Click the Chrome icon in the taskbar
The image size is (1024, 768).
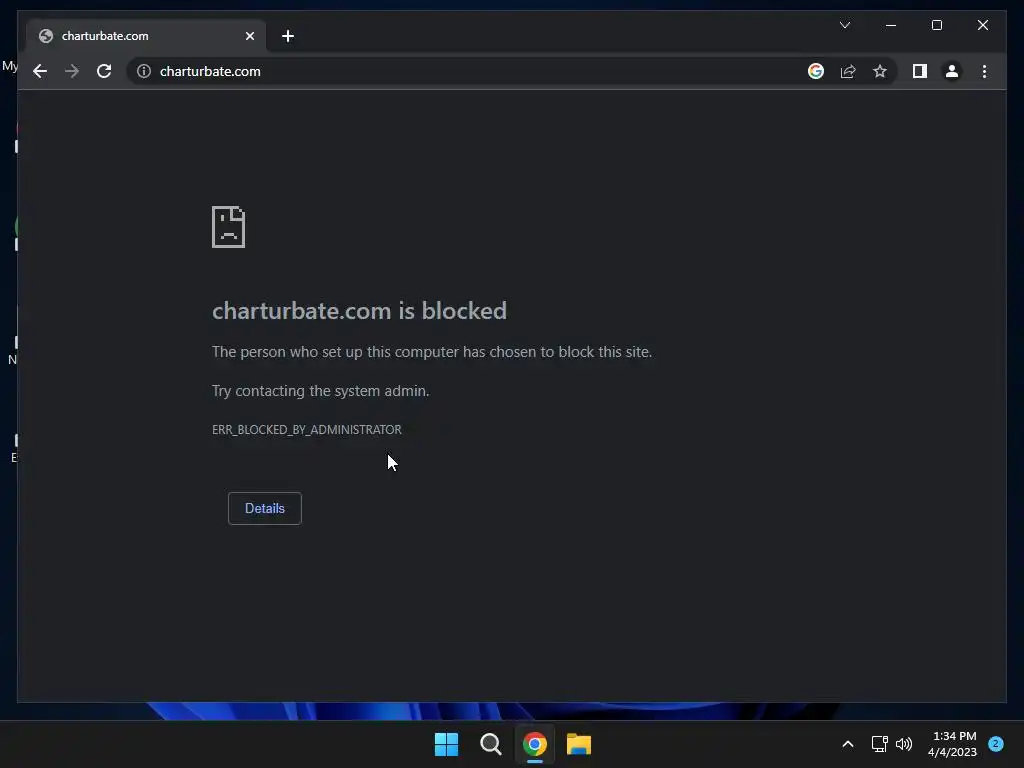[x=535, y=744]
